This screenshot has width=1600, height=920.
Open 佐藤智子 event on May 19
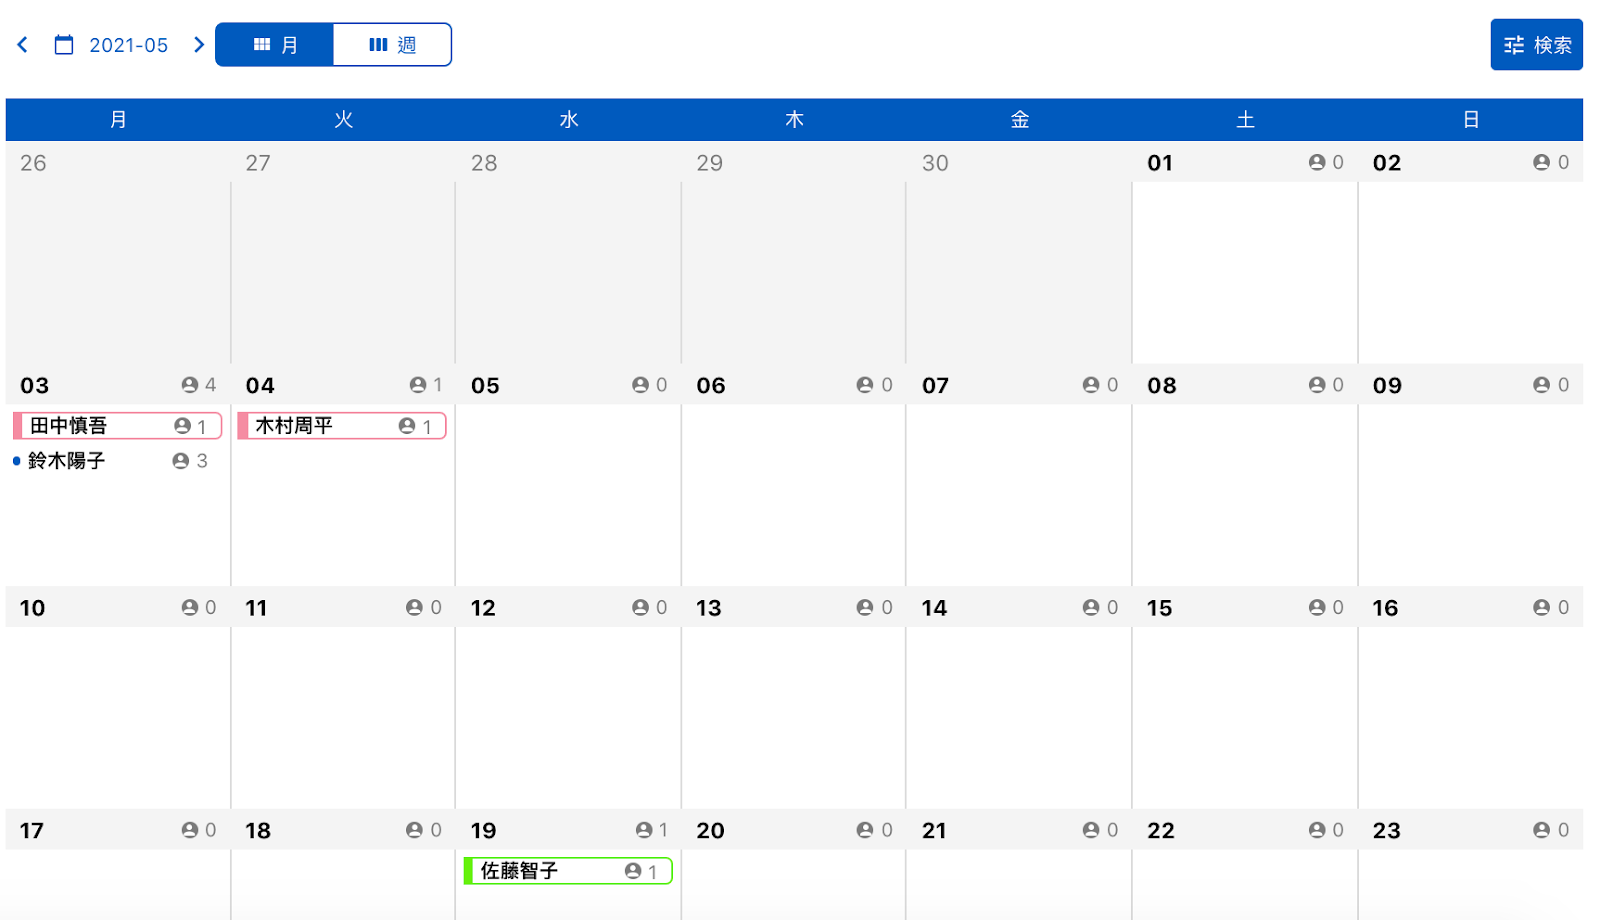coord(568,871)
